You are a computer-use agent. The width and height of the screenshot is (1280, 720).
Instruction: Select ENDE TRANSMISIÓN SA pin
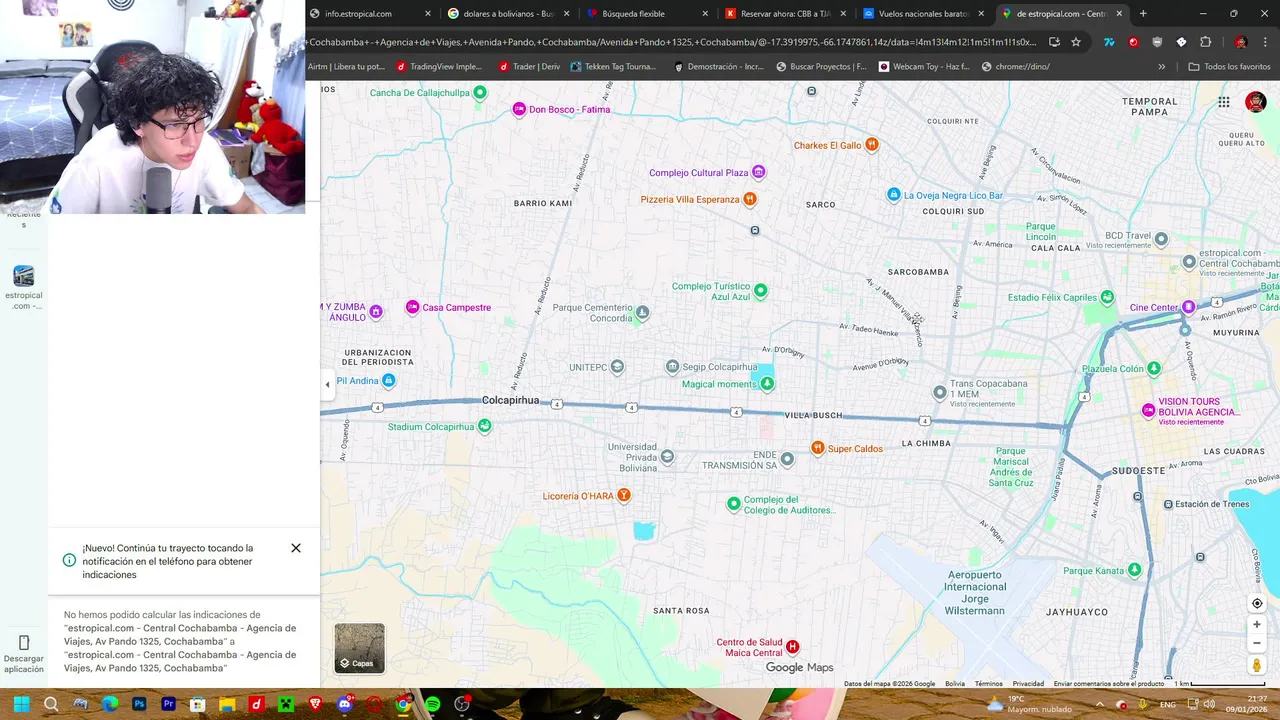[787, 459]
